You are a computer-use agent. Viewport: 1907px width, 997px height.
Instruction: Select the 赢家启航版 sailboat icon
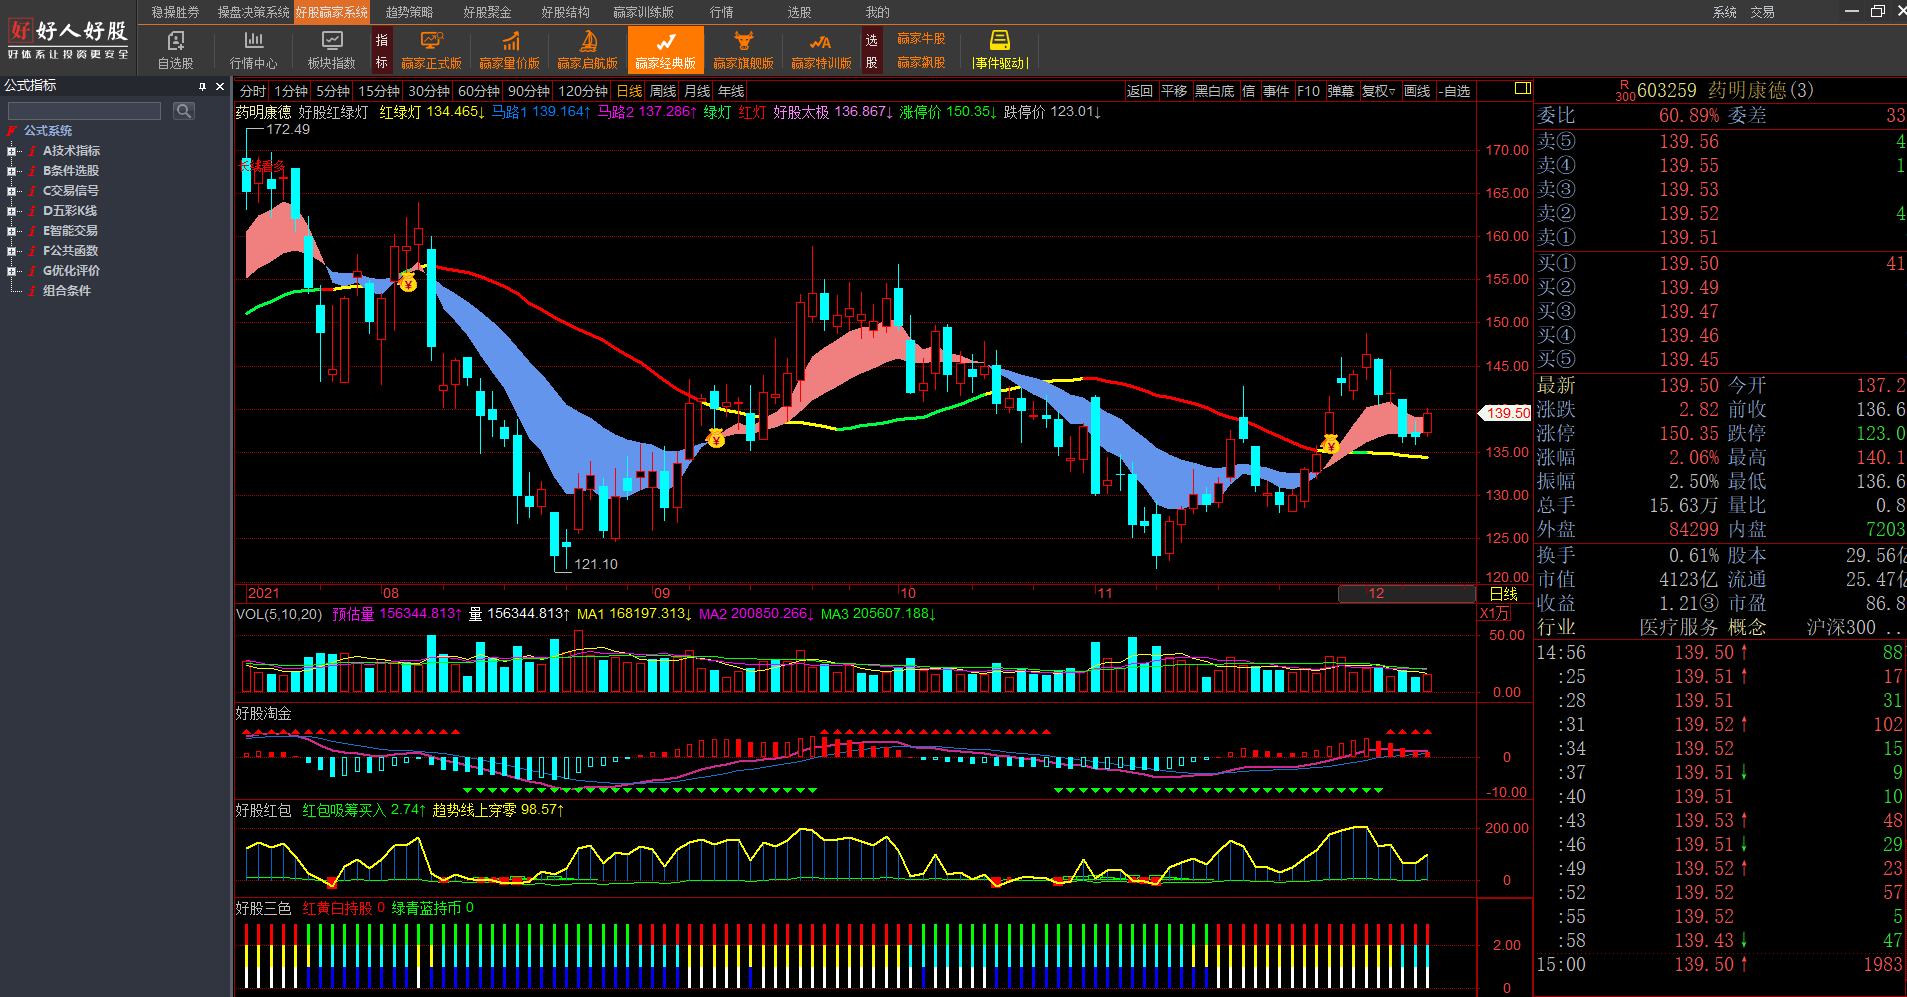(x=587, y=50)
